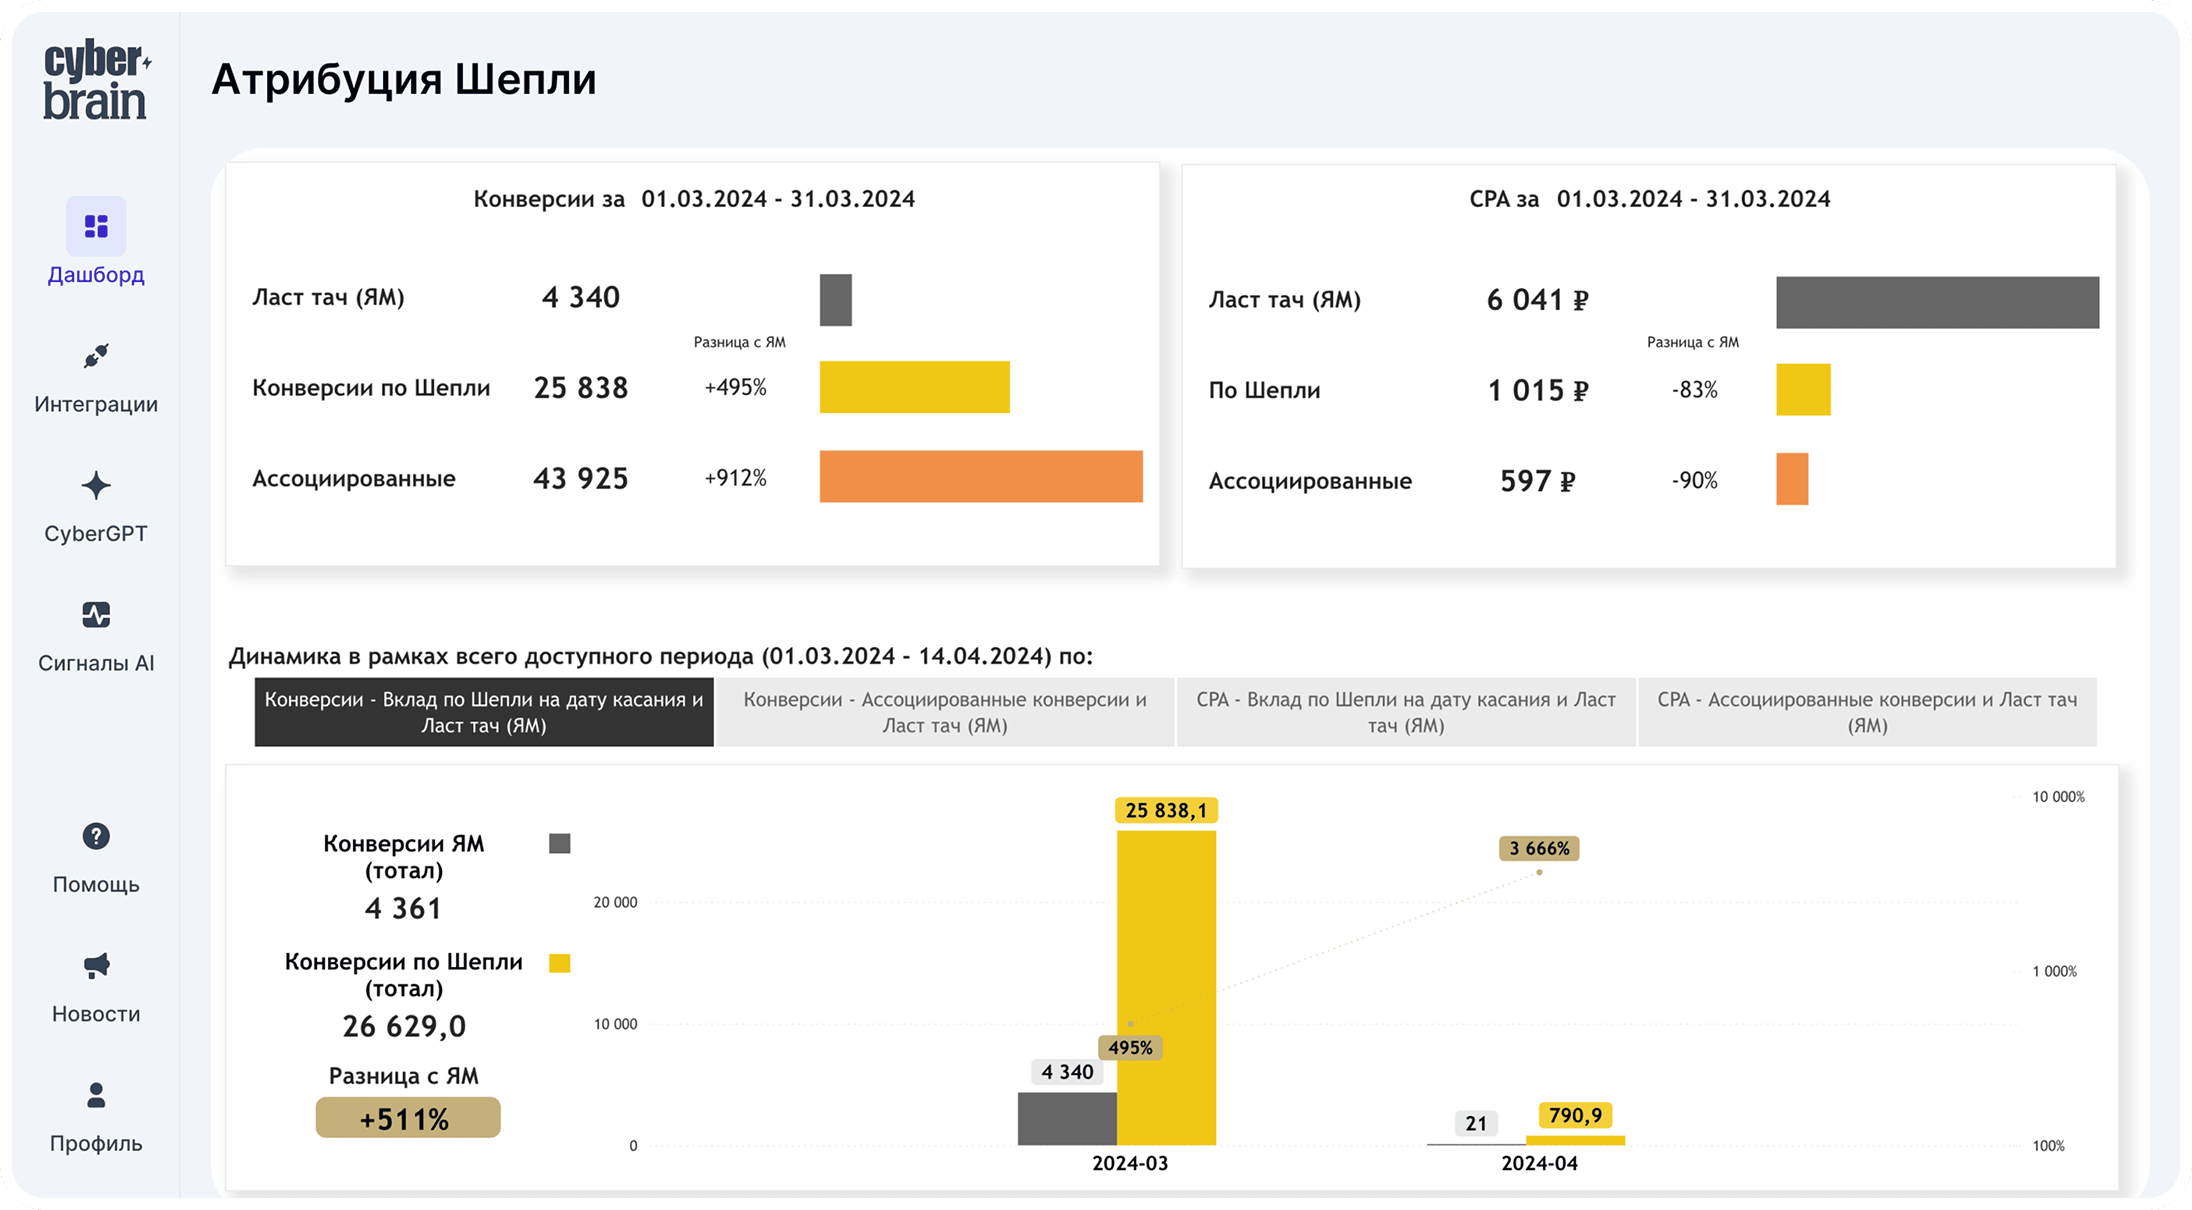
Task: Click the orange Ассоциированные conversions bar
Action: pos(981,476)
